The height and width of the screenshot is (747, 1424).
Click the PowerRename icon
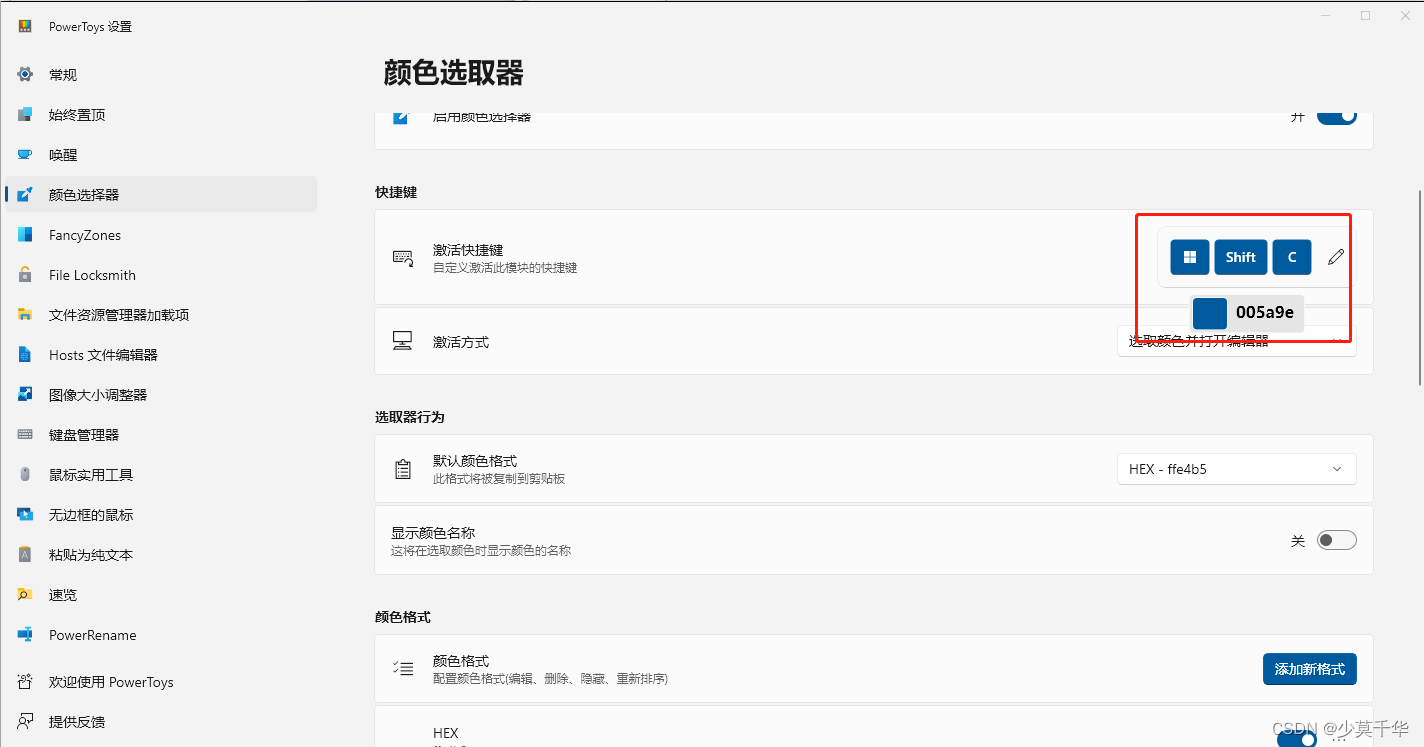[x=26, y=635]
